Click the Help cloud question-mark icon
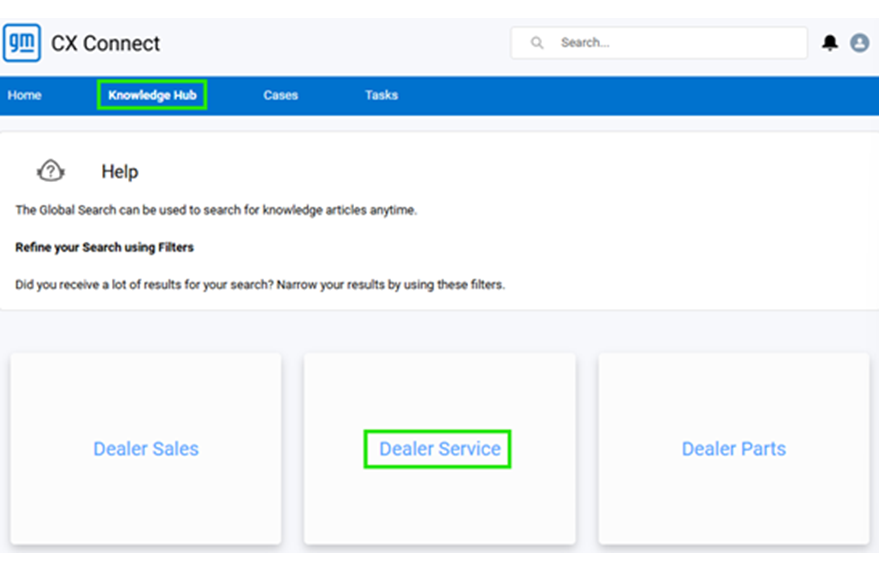Screen dimensions: 879x571 click(x=50, y=171)
